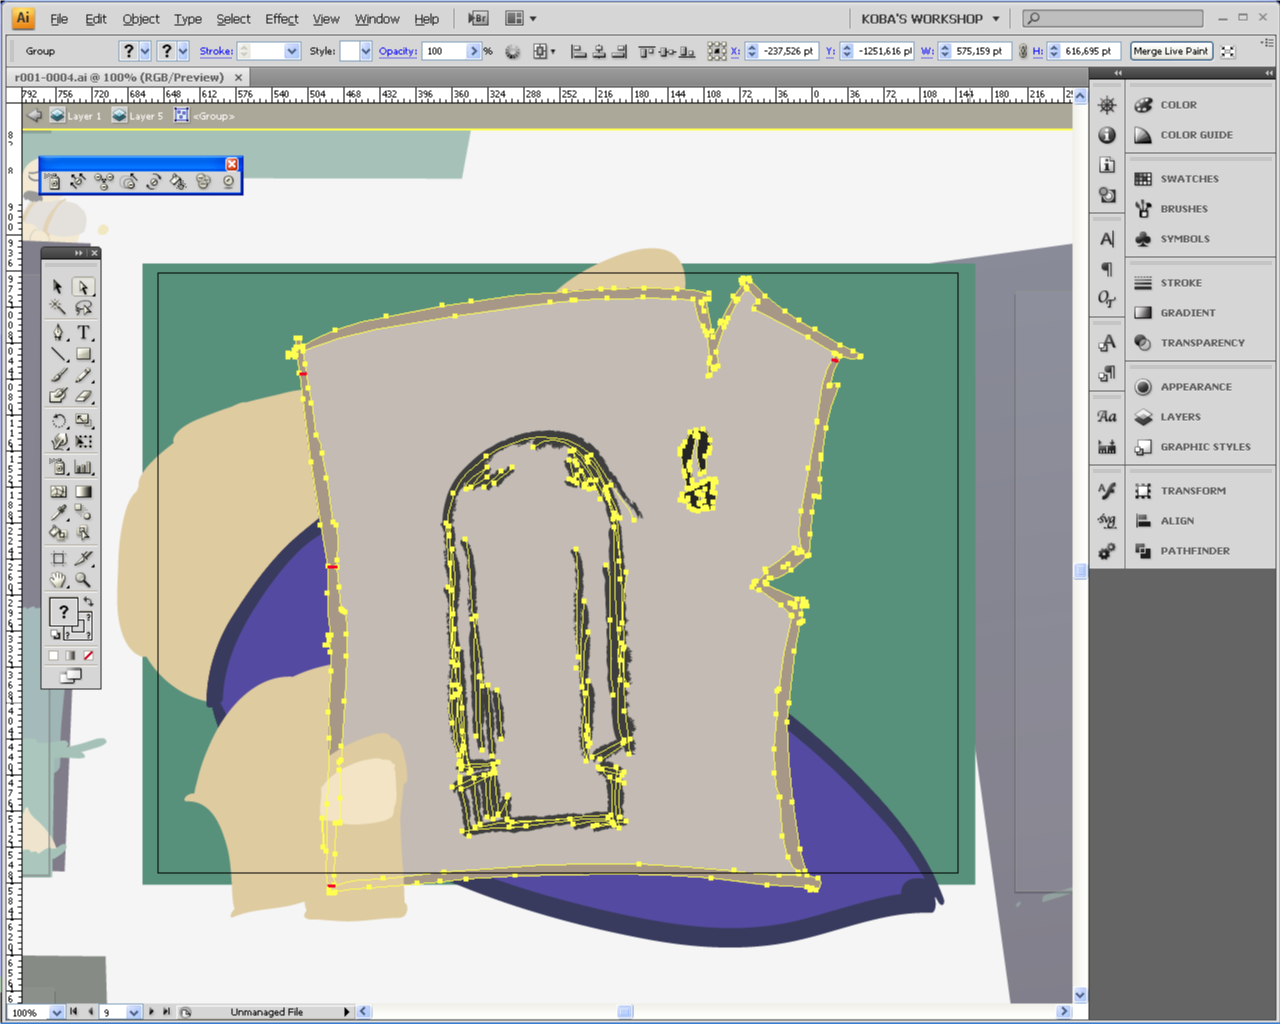The height and width of the screenshot is (1024, 1280).
Task: Click the Merge Live Paint button
Action: tap(1170, 51)
